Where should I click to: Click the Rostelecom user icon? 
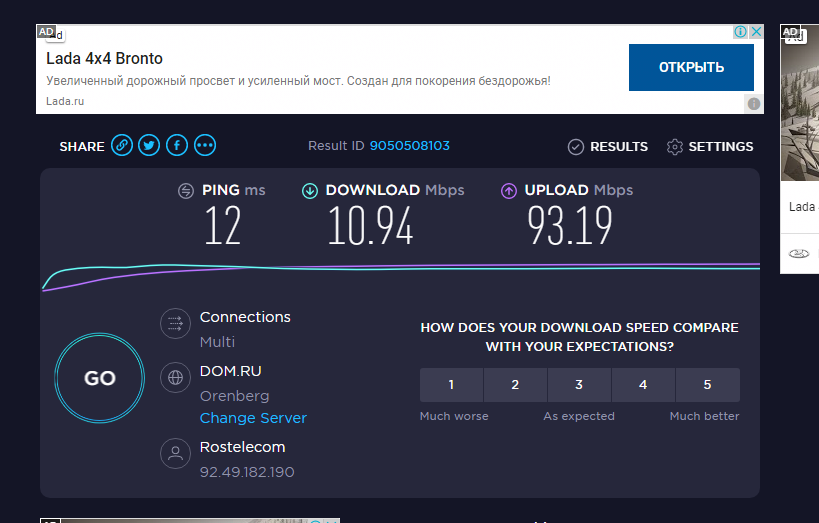(x=175, y=454)
